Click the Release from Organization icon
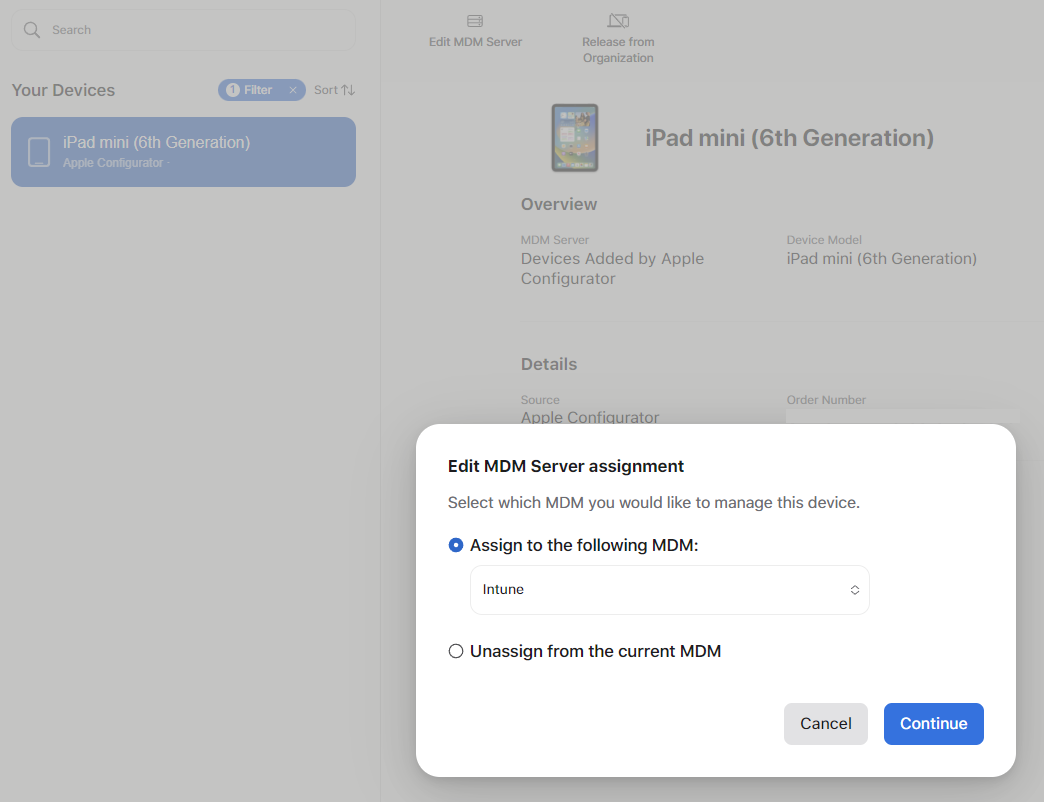Image resolution: width=1044 pixels, height=802 pixels. point(618,21)
